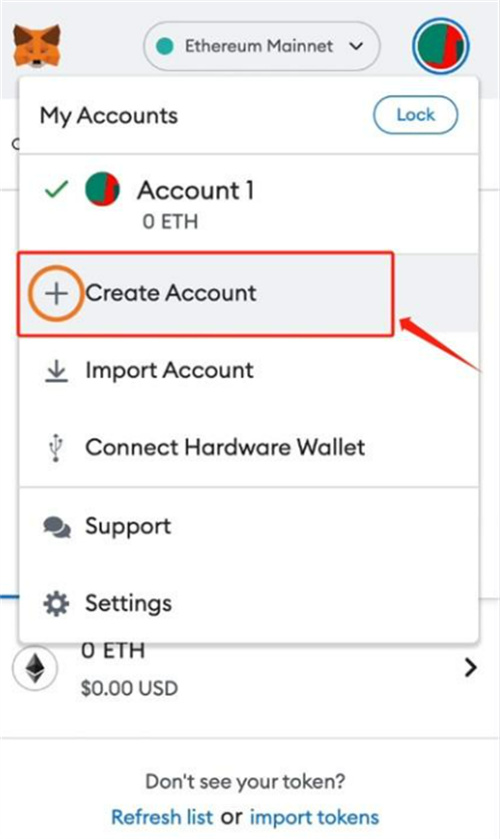
Task: Click the green network status dot
Action: pos(165,46)
